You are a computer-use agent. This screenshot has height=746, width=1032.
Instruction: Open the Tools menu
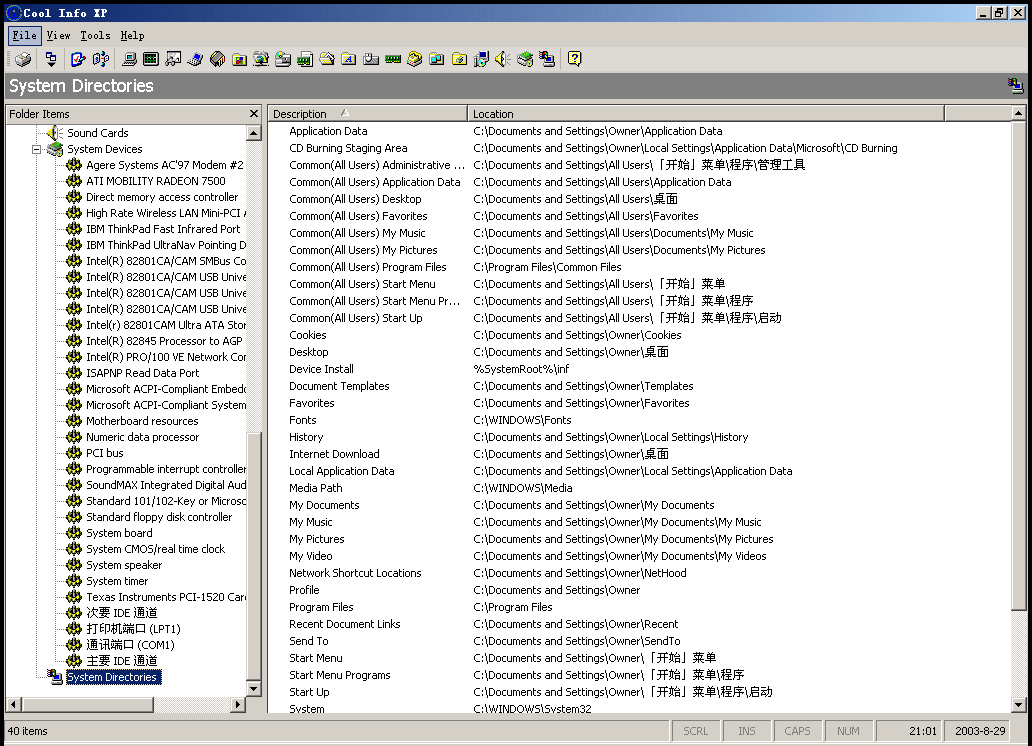(x=95, y=36)
